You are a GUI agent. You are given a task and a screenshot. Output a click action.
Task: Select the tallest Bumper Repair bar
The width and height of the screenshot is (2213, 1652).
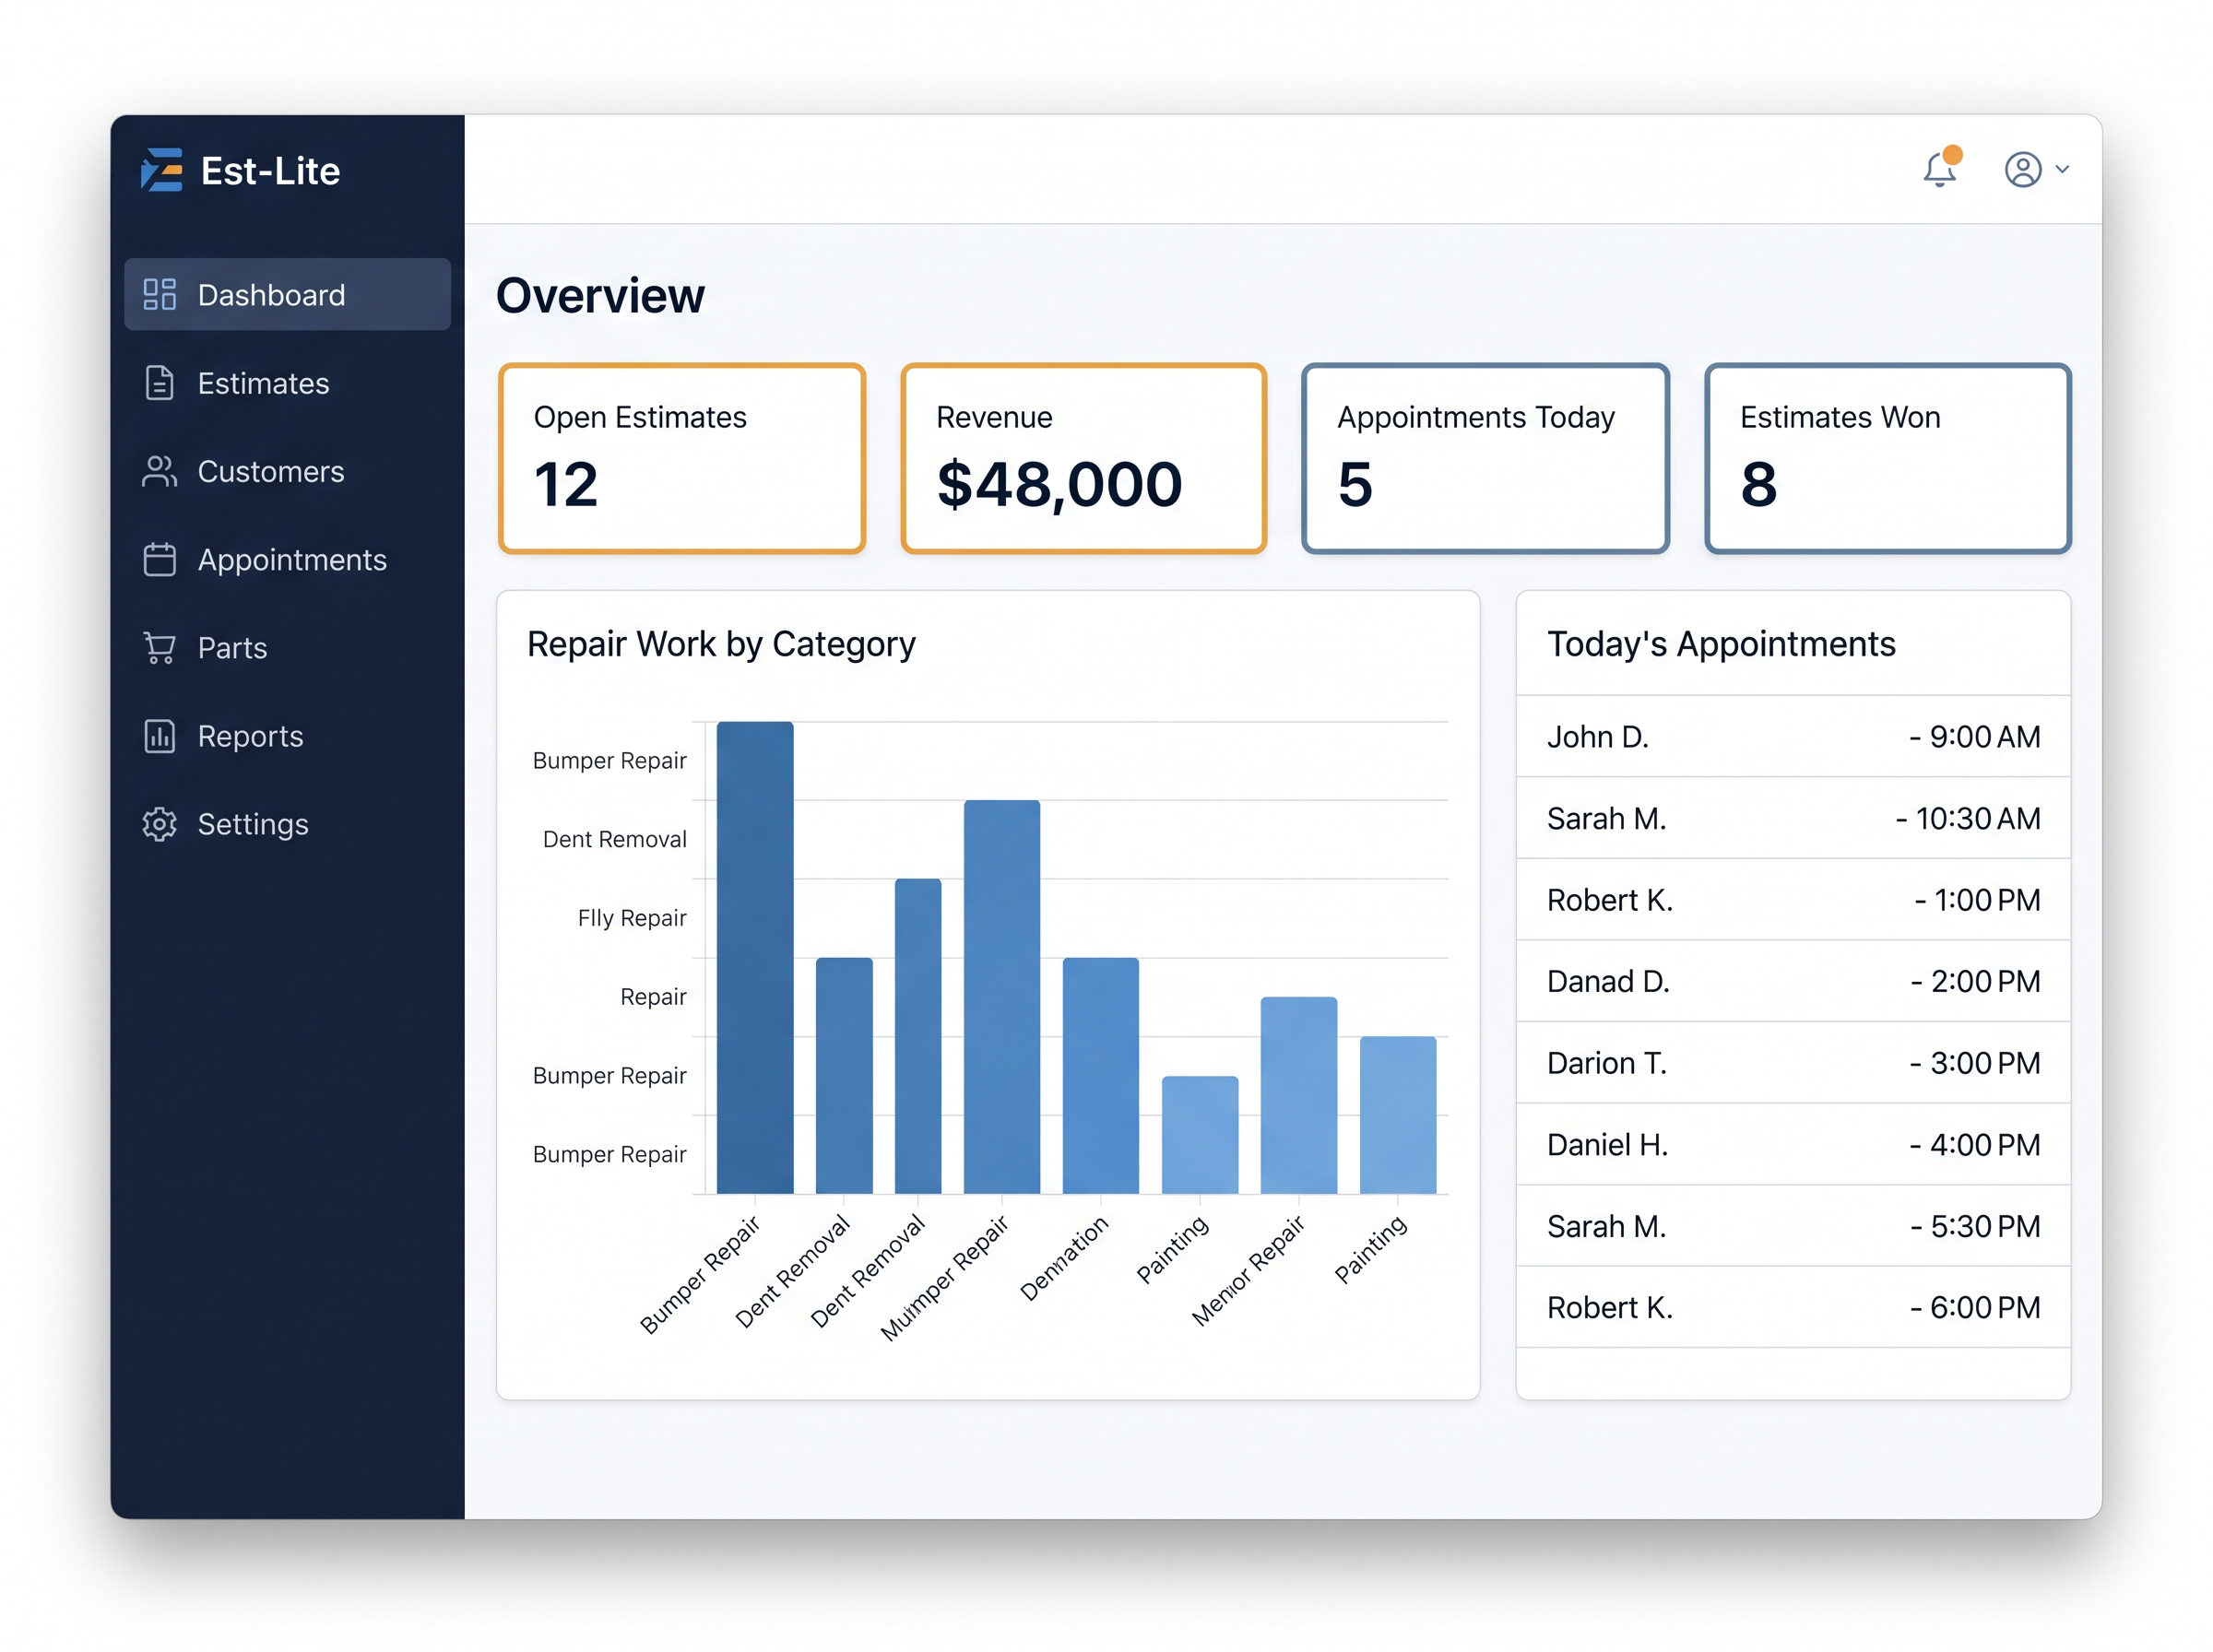pos(755,957)
